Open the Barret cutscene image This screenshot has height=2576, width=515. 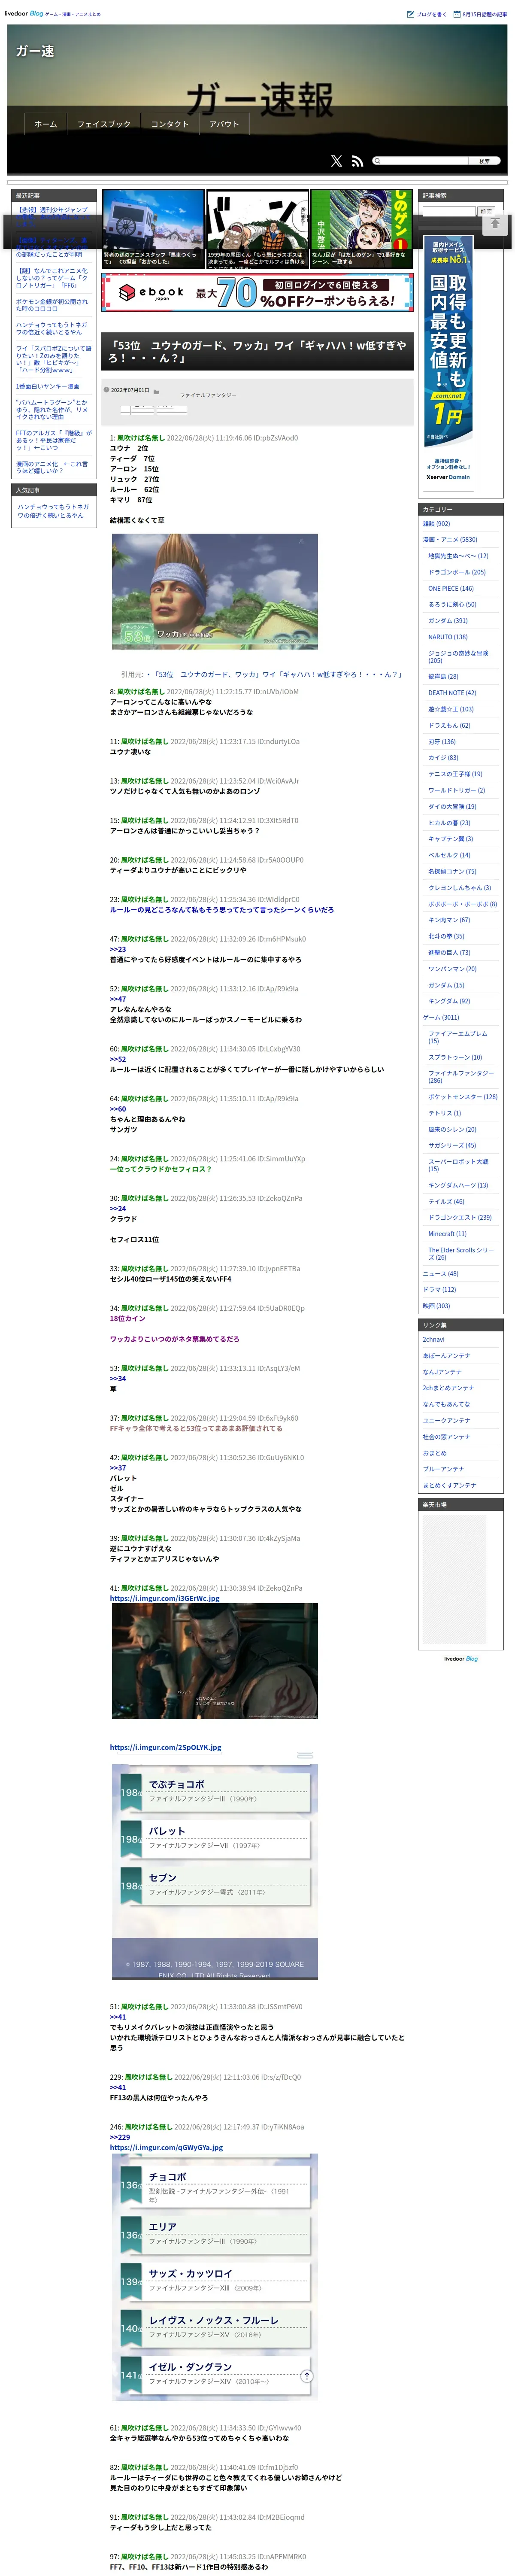click(215, 1661)
